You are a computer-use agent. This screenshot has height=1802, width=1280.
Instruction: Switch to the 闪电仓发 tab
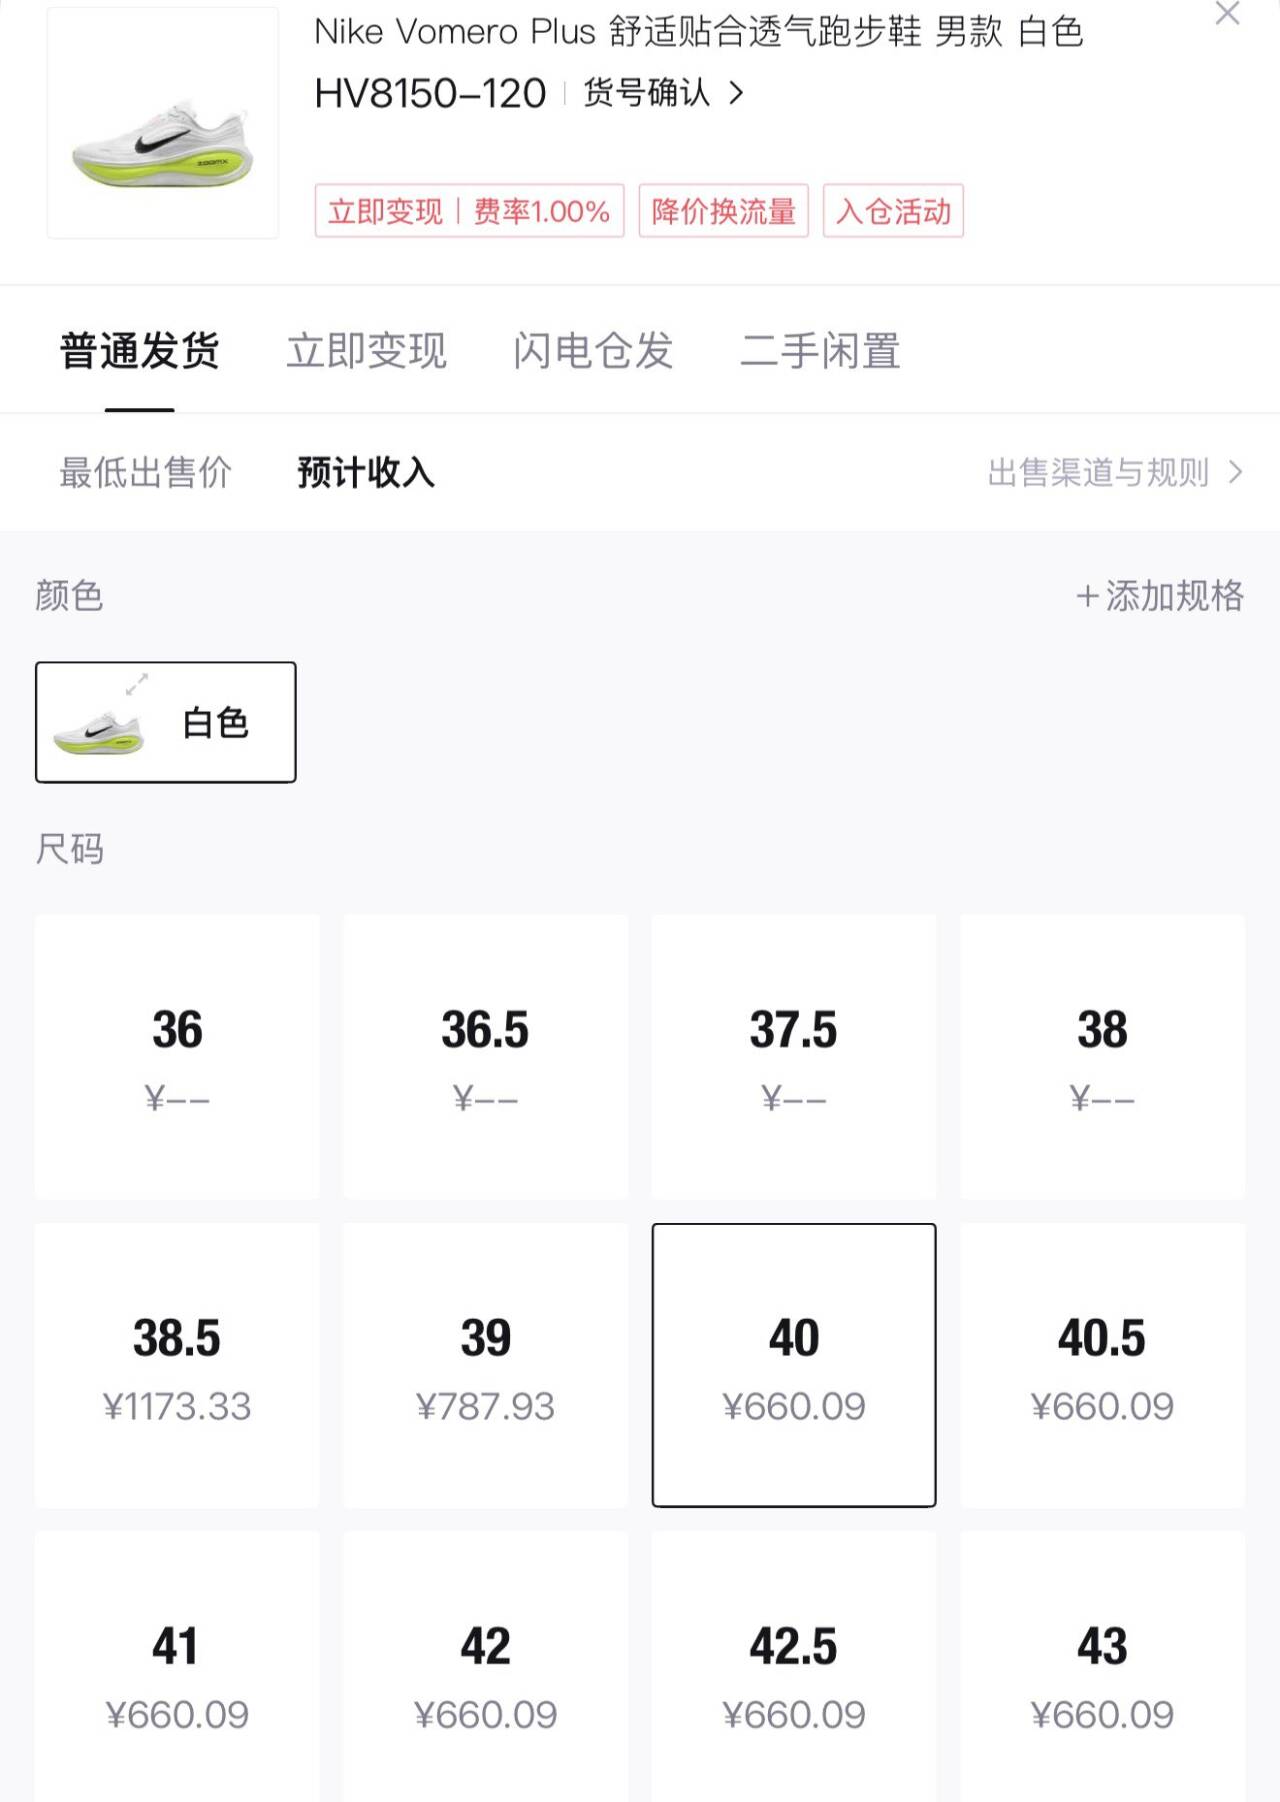pos(593,351)
